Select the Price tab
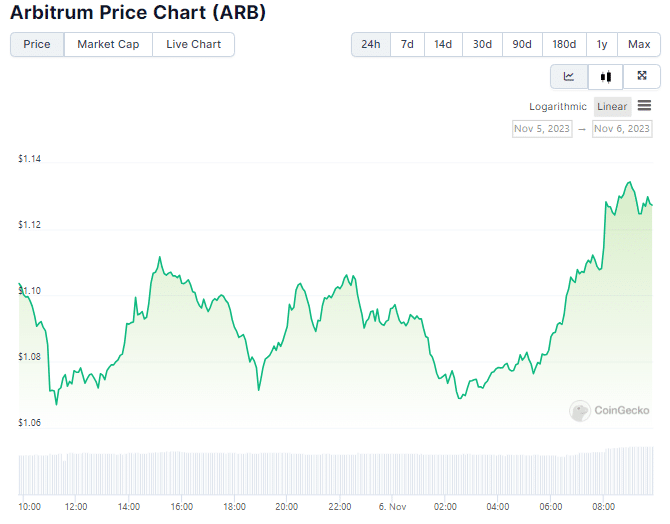 [37, 44]
